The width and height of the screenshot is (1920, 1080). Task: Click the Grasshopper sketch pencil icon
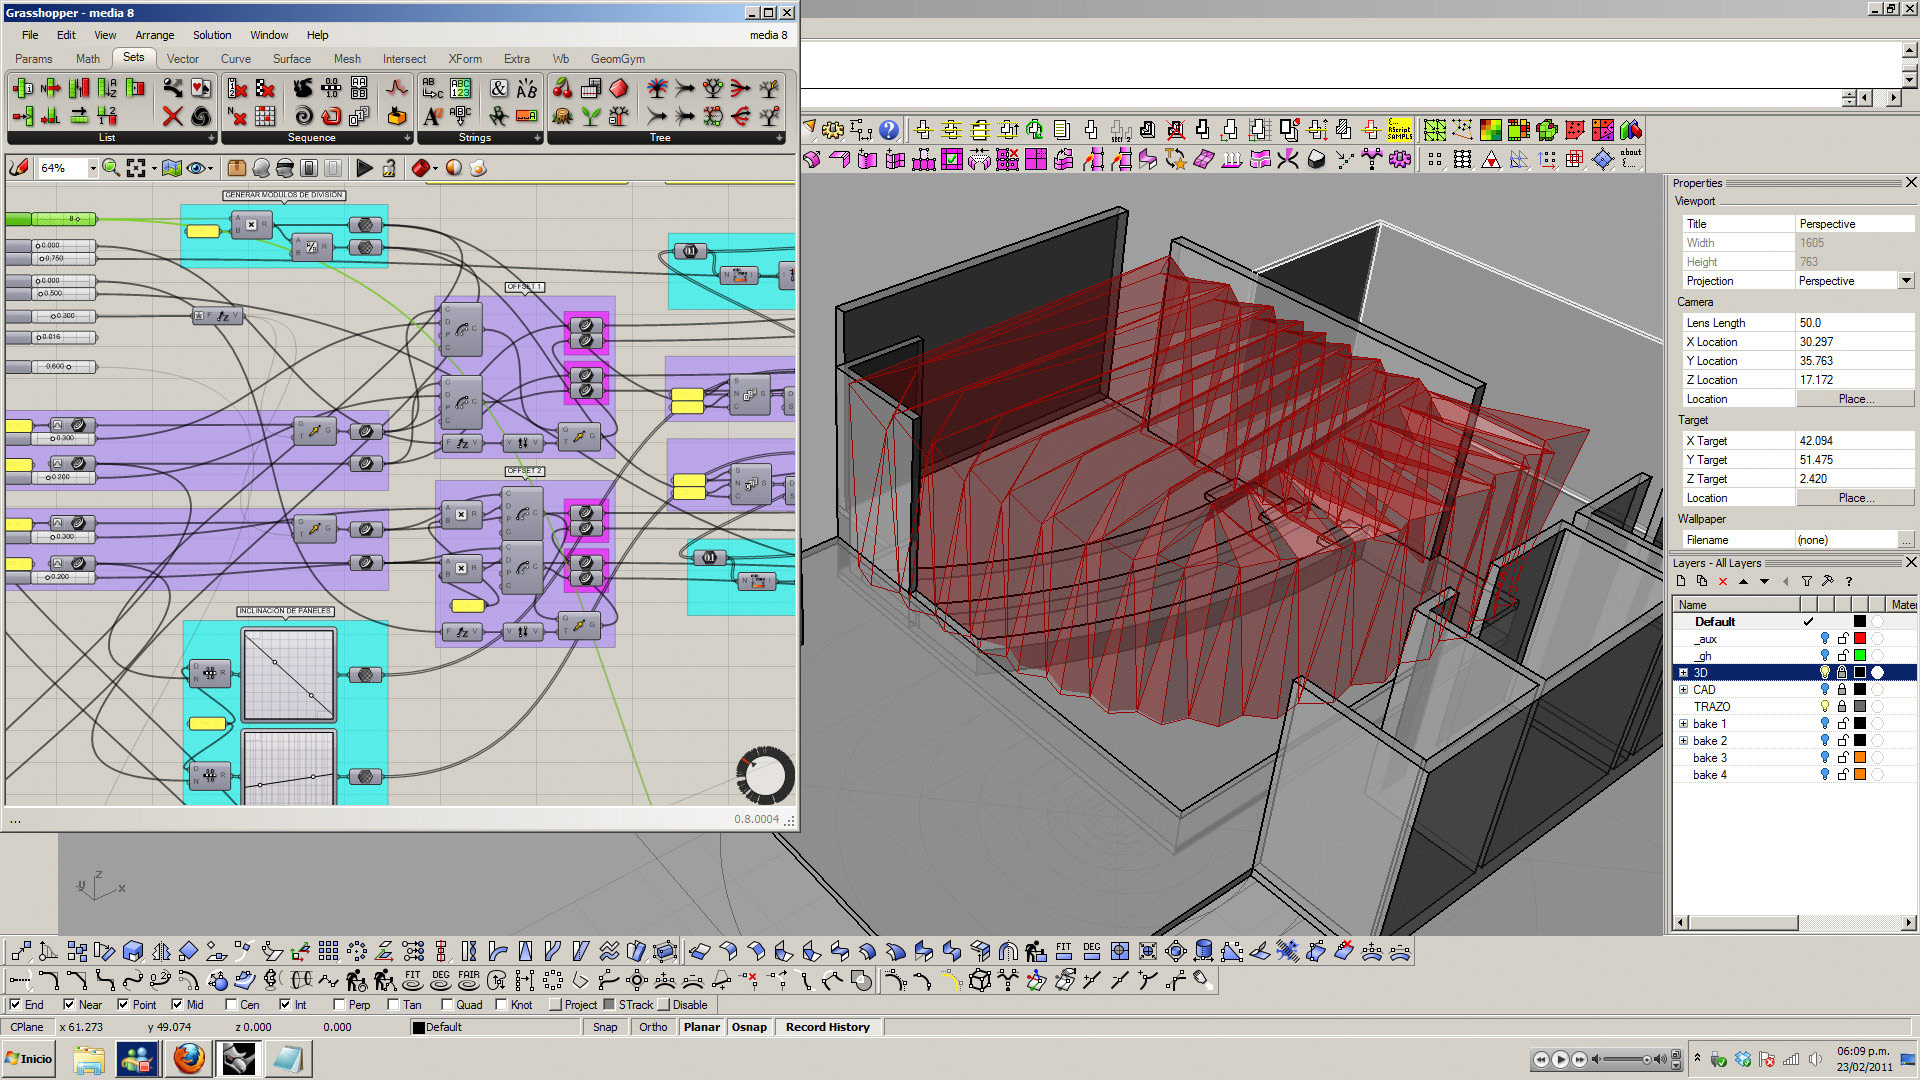pyautogui.click(x=19, y=168)
